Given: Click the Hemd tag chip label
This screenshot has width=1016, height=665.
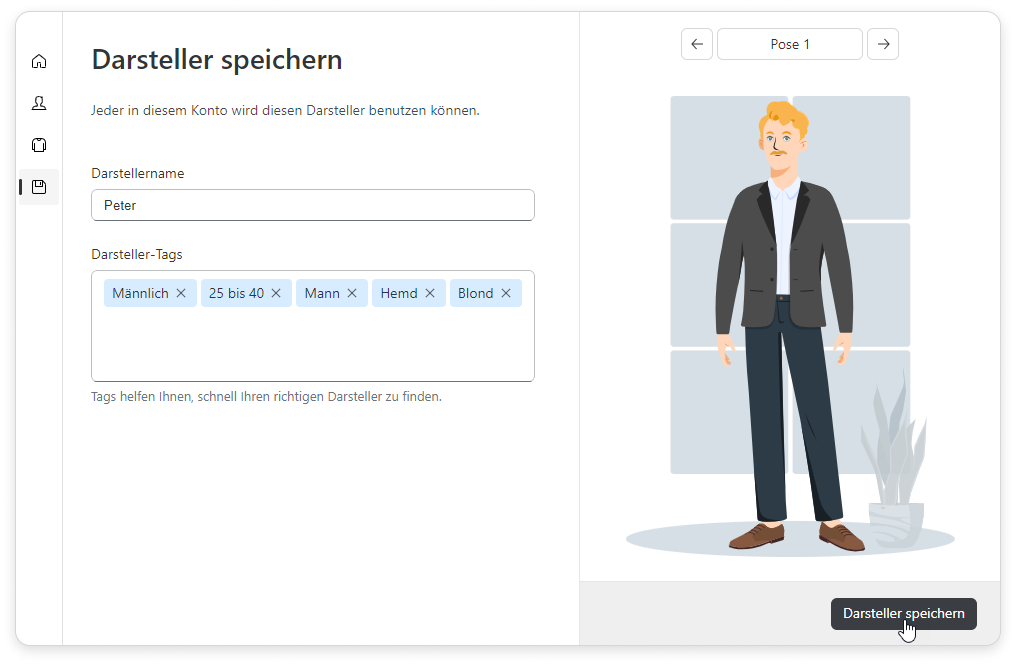Looking at the screenshot, I should (x=399, y=293).
